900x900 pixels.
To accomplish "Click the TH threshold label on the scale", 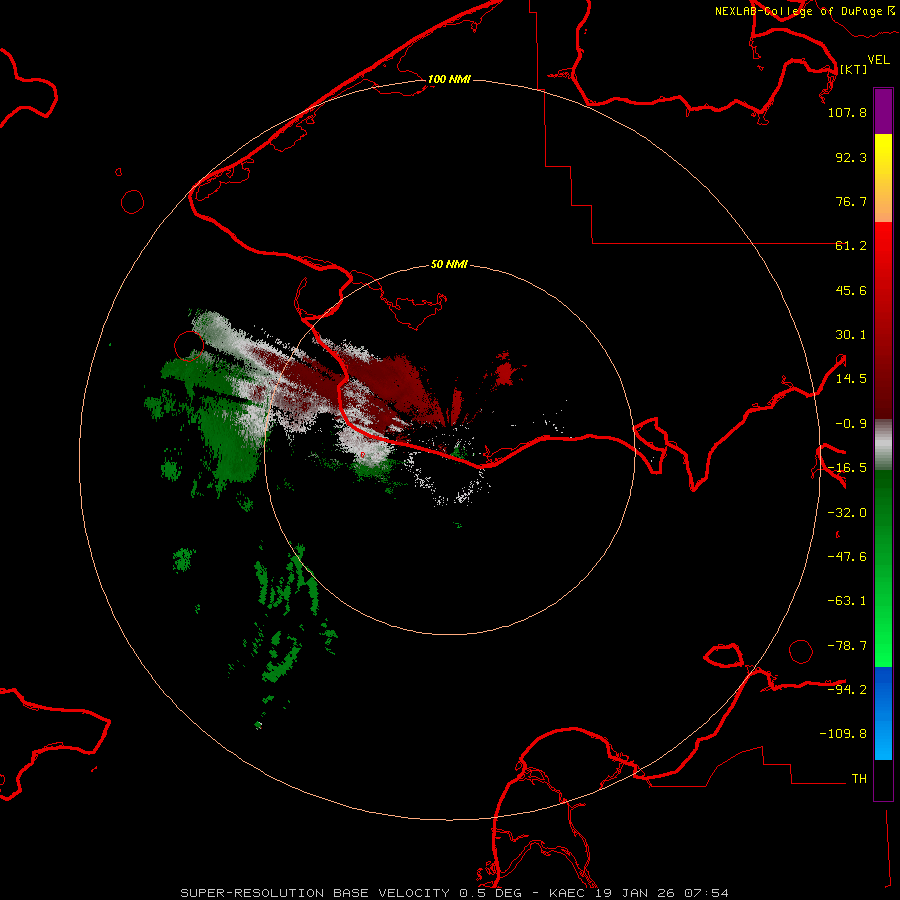I will pos(859,778).
